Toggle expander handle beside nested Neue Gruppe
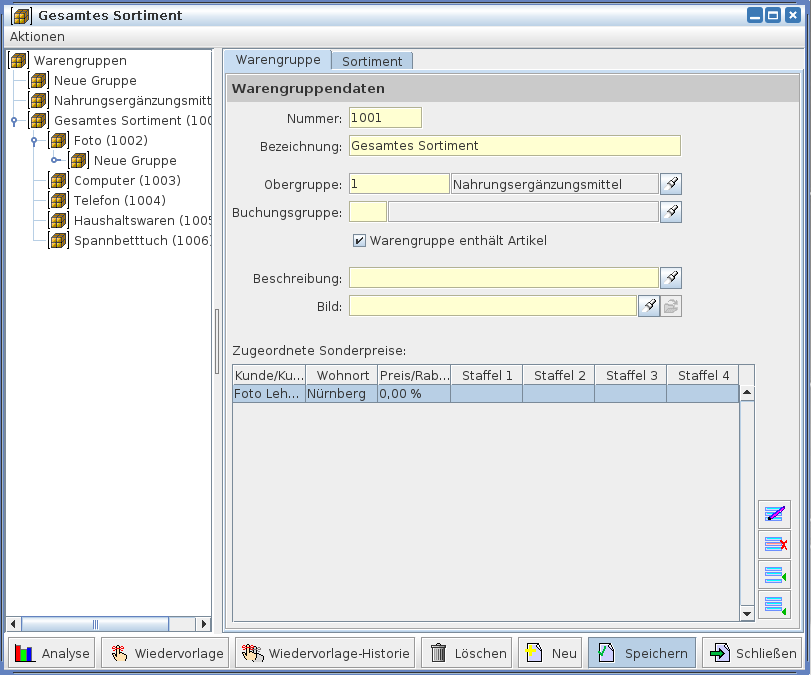 [x=54, y=161]
